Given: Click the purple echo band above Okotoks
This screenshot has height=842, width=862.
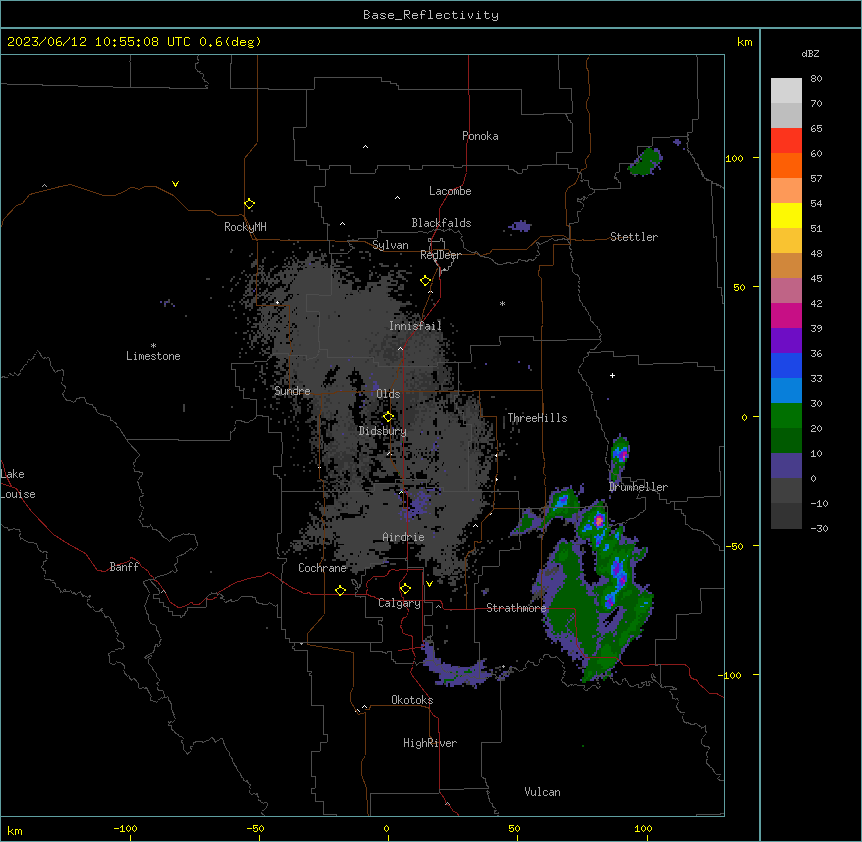Looking at the screenshot, I should pos(455,668).
